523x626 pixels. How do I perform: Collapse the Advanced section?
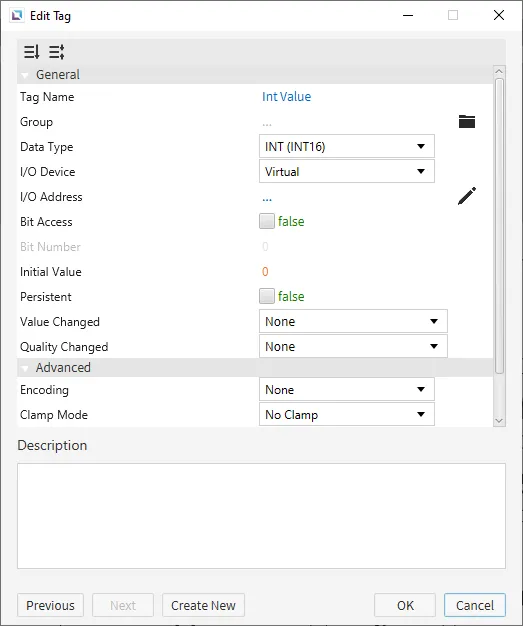[x=25, y=368]
